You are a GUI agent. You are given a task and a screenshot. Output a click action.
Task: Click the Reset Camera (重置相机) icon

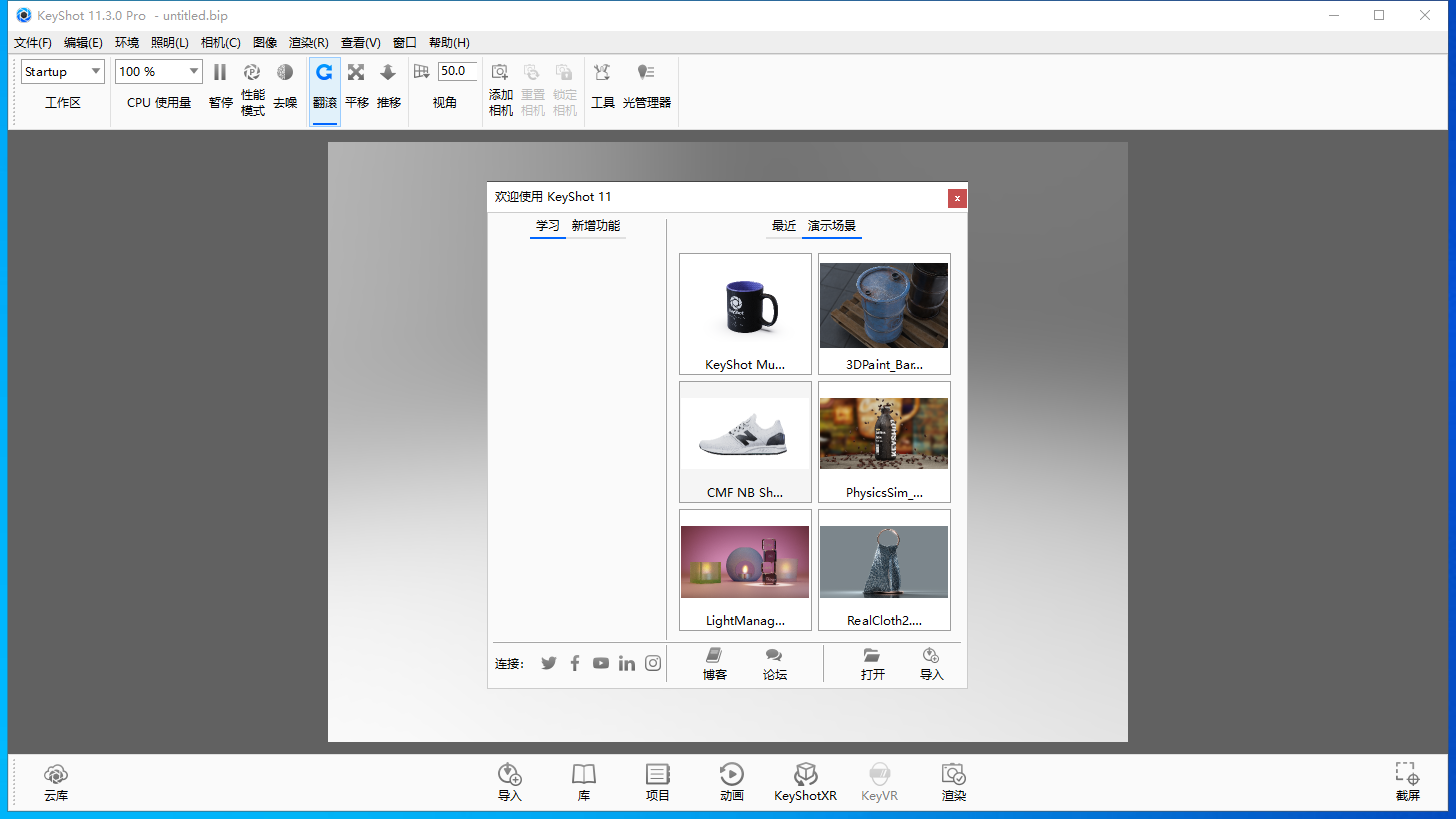point(532,72)
